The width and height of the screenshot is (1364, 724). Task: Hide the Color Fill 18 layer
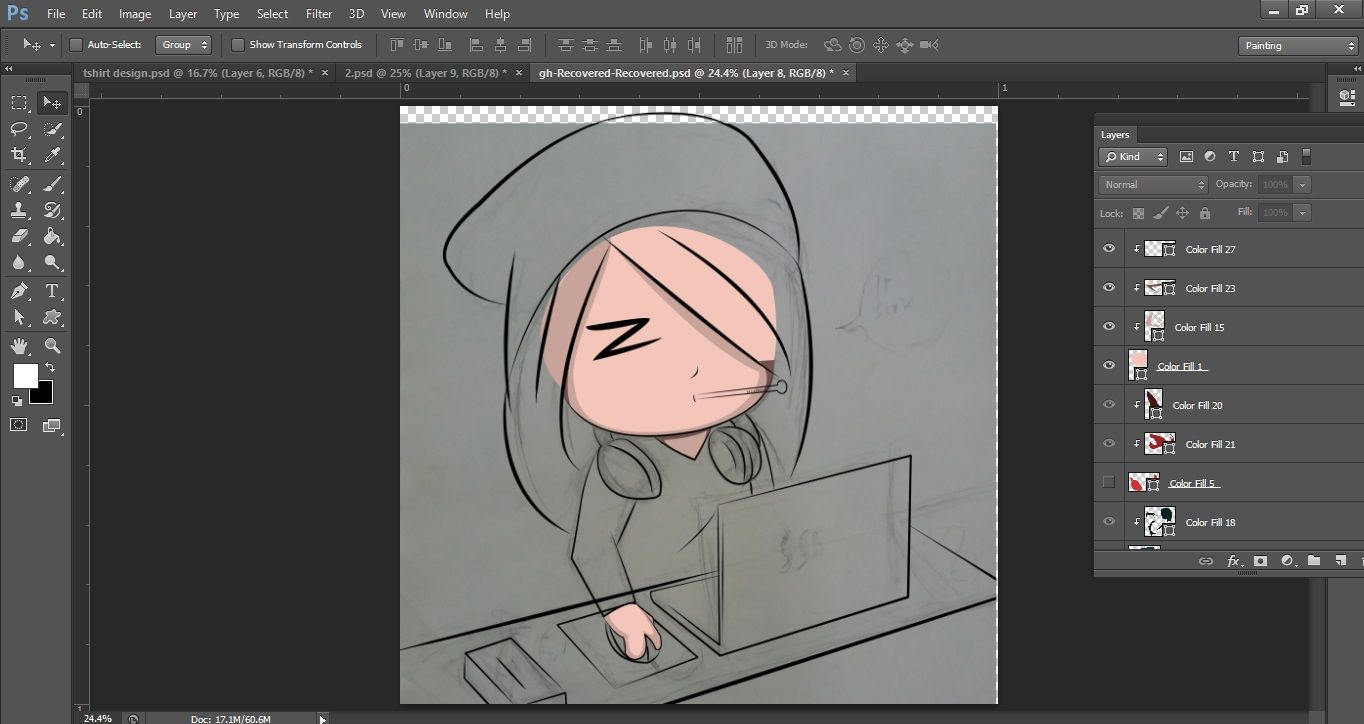pos(1108,522)
